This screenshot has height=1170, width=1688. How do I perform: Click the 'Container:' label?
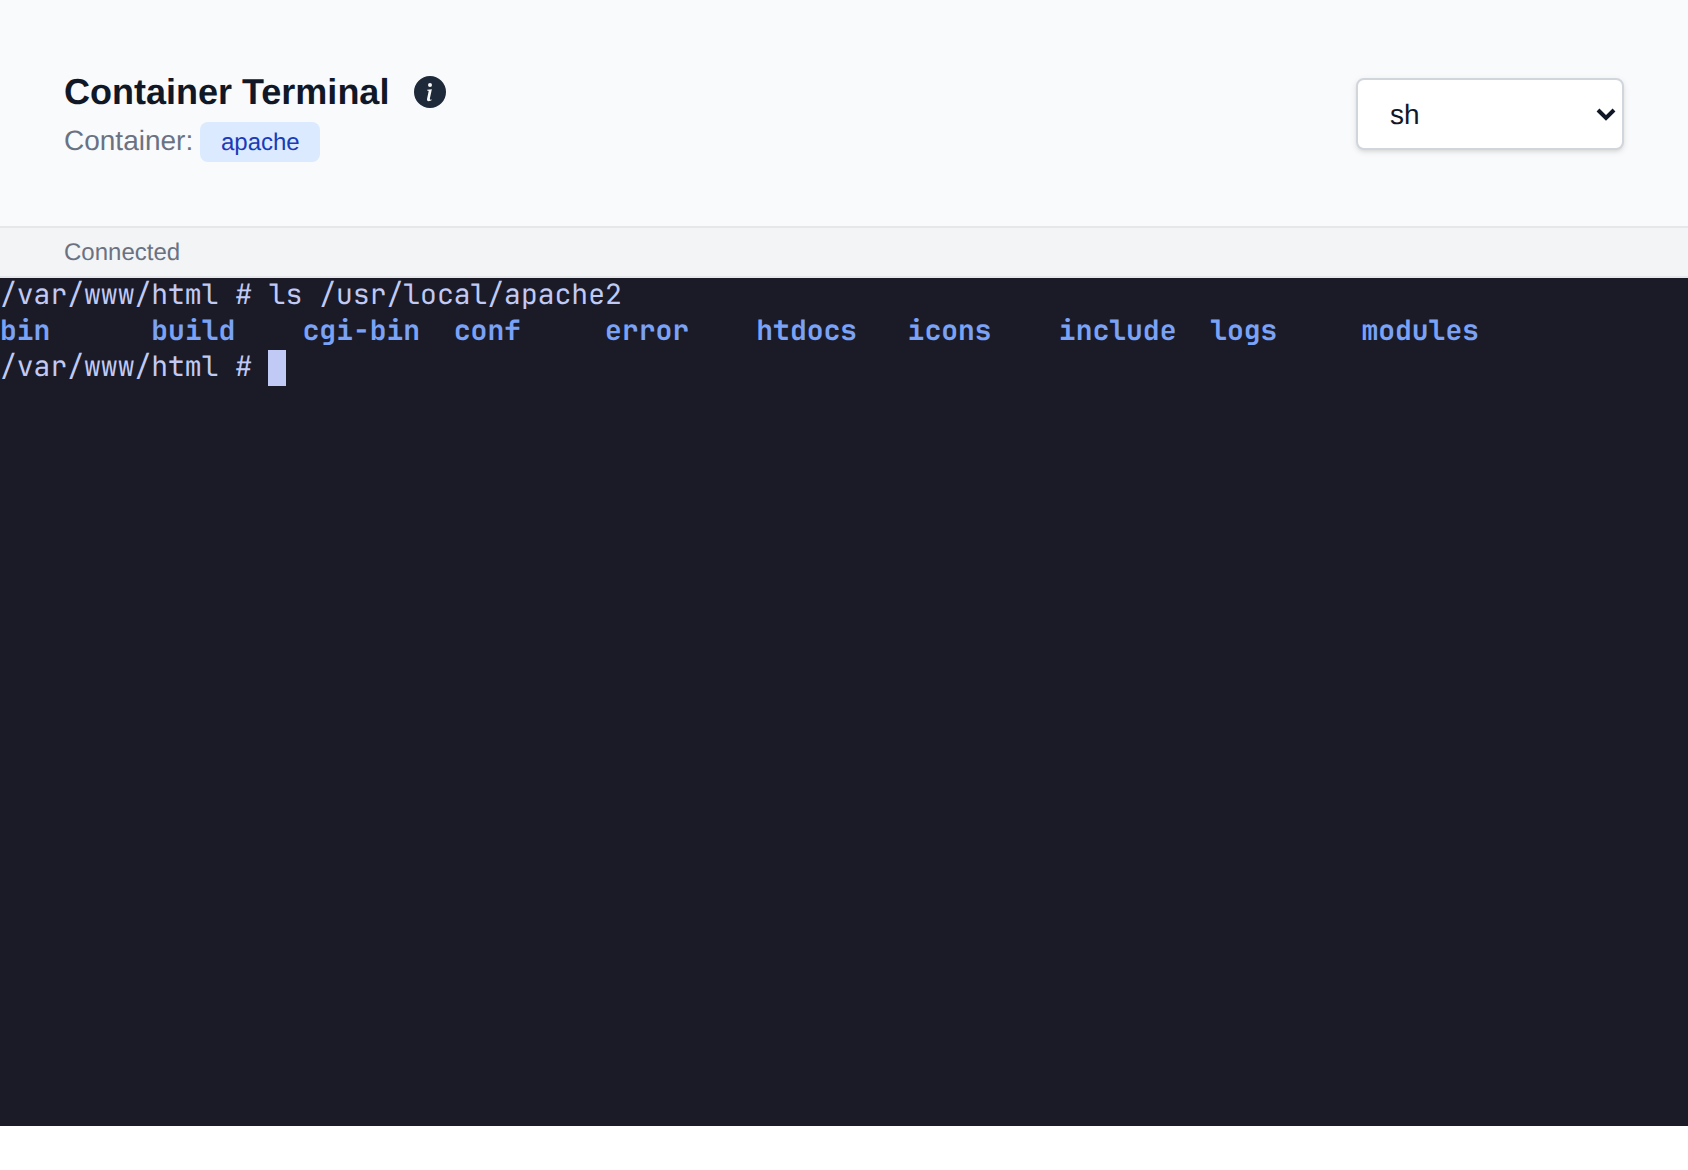coord(128,141)
